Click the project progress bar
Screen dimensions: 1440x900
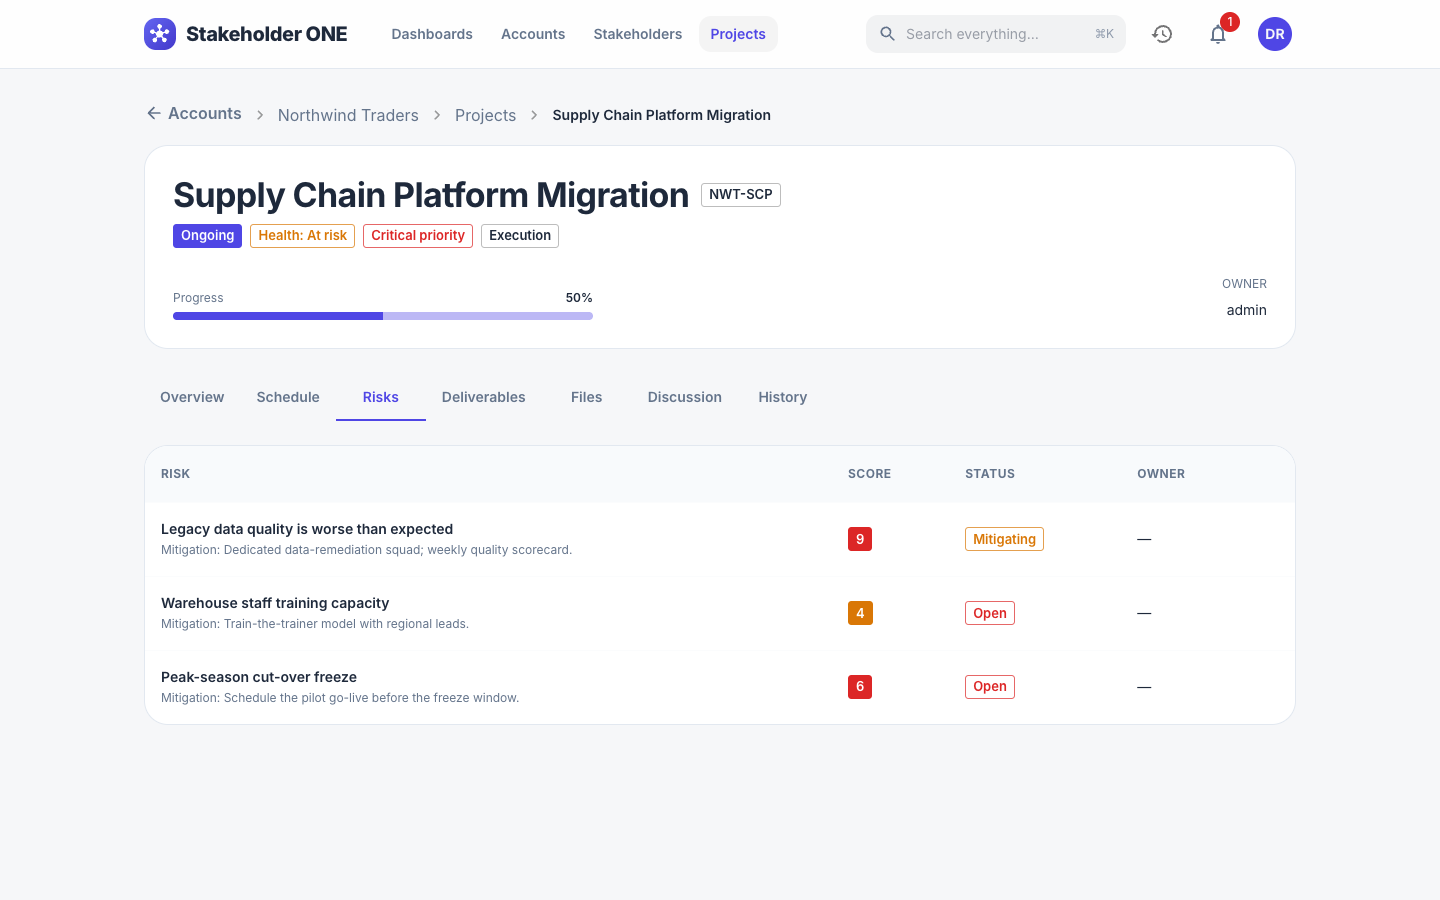tap(383, 316)
